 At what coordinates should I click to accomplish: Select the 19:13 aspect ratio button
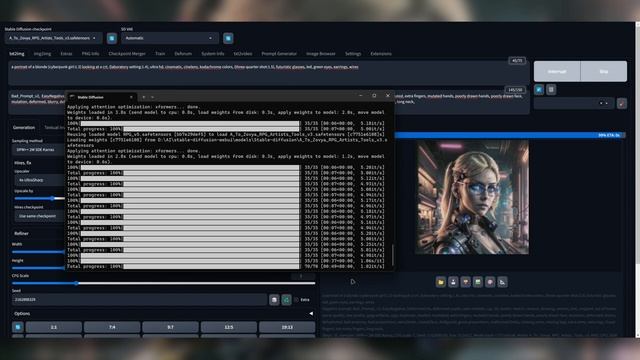pos(287,327)
